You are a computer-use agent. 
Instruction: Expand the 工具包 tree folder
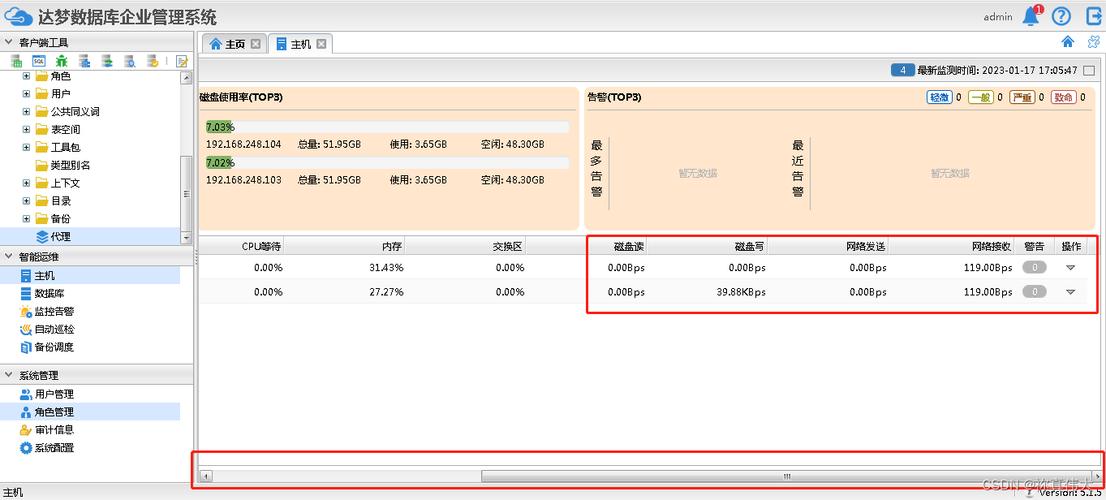(x=26, y=147)
